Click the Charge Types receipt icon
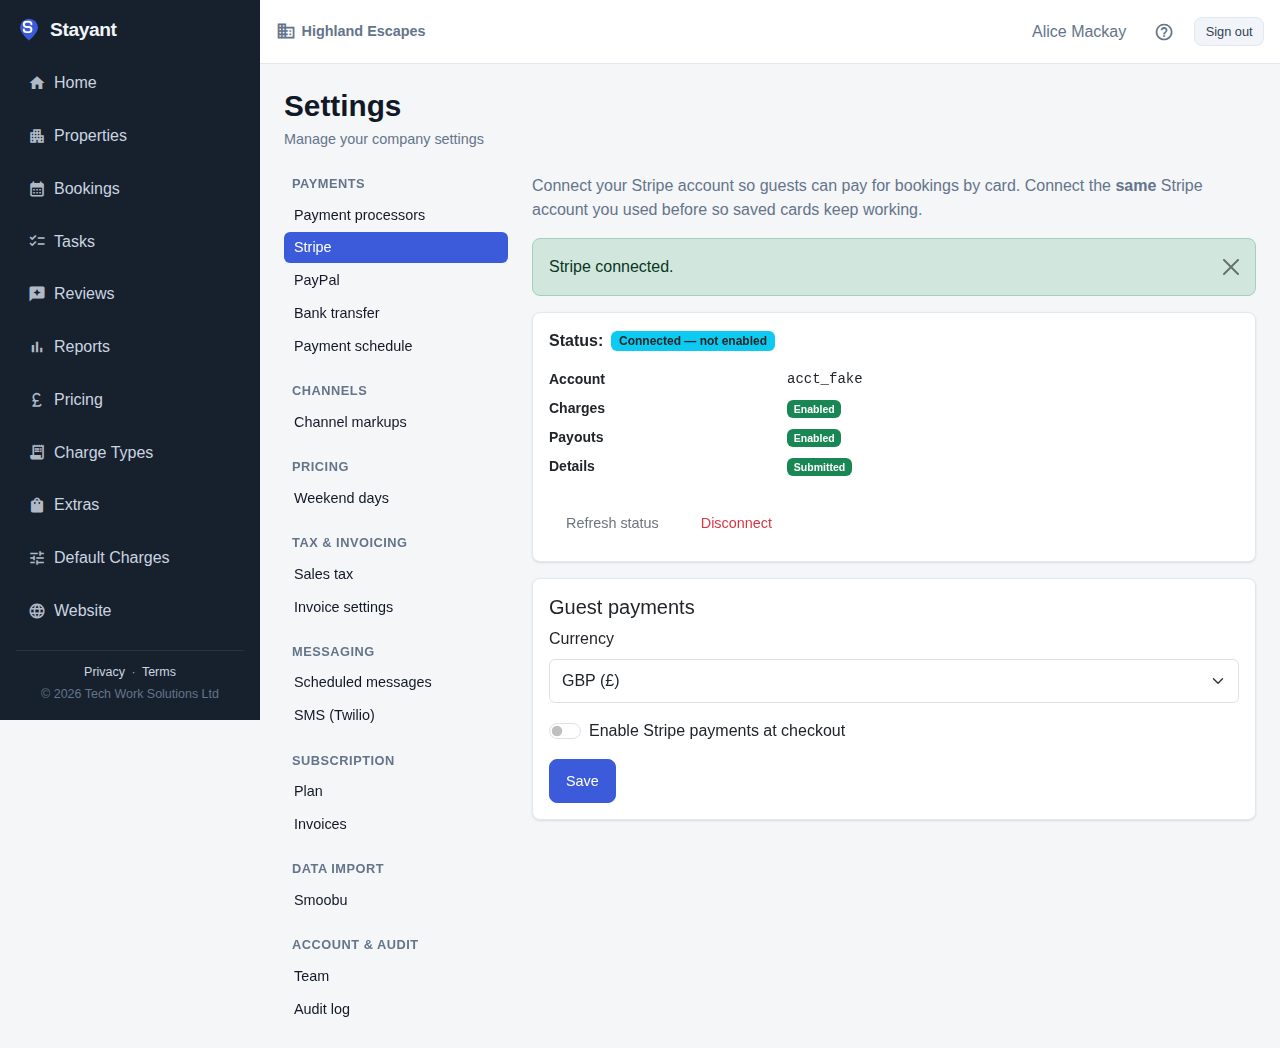The width and height of the screenshot is (1280, 1048). point(37,452)
